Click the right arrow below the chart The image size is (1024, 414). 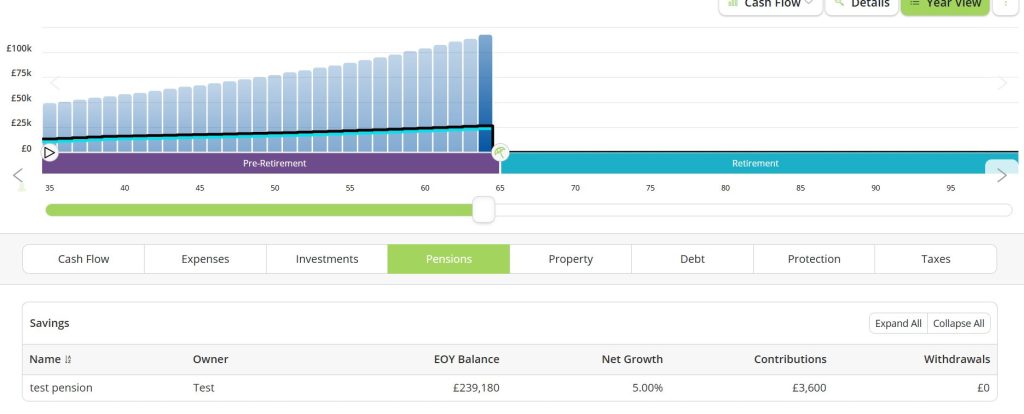(x=1002, y=176)
